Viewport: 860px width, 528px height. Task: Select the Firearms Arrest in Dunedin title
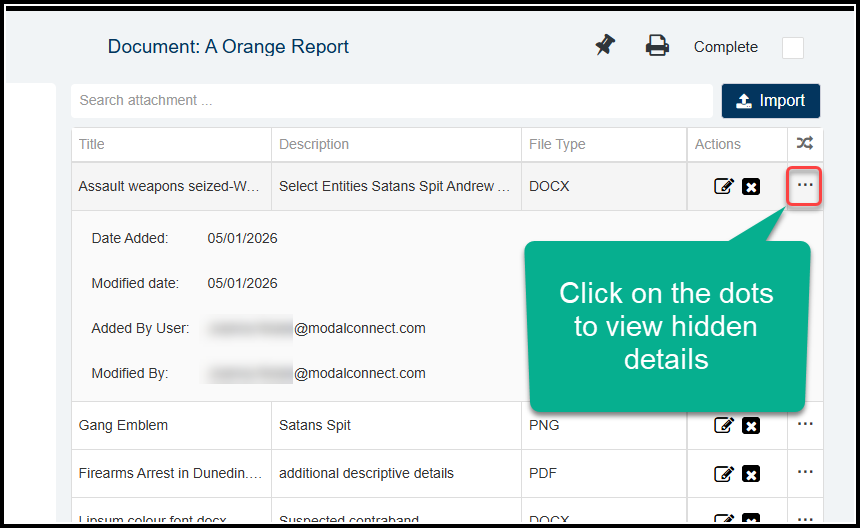pos(170,473)
